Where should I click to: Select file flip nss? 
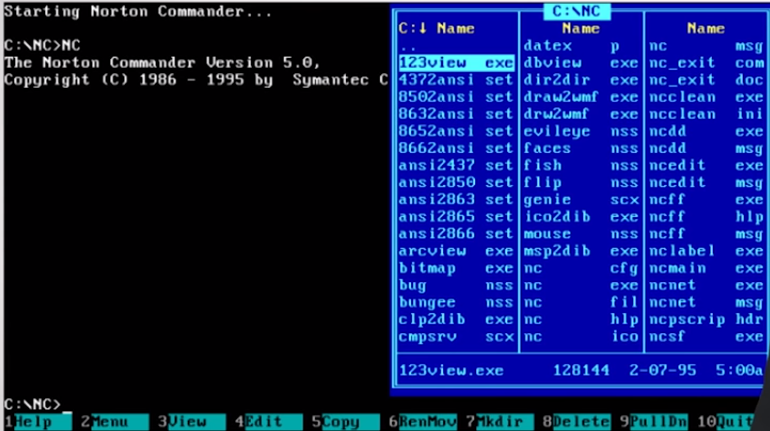581,183
